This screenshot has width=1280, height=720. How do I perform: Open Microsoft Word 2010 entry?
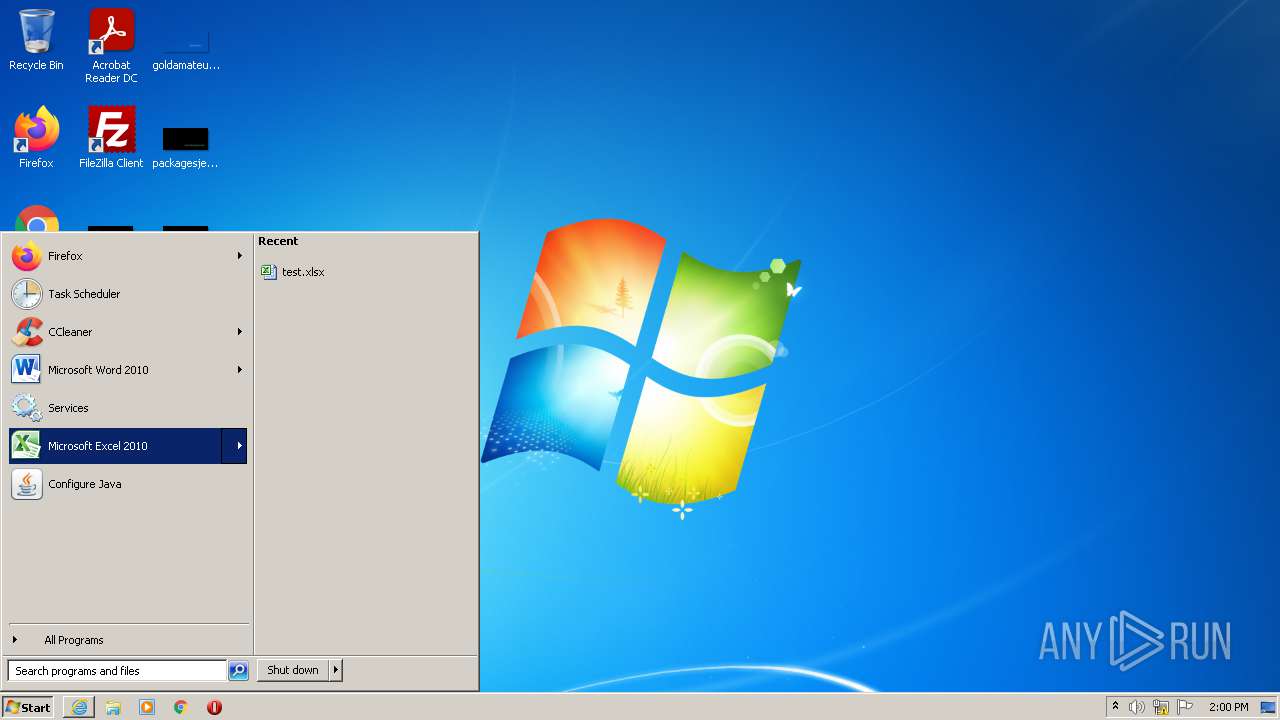(128, 370)
